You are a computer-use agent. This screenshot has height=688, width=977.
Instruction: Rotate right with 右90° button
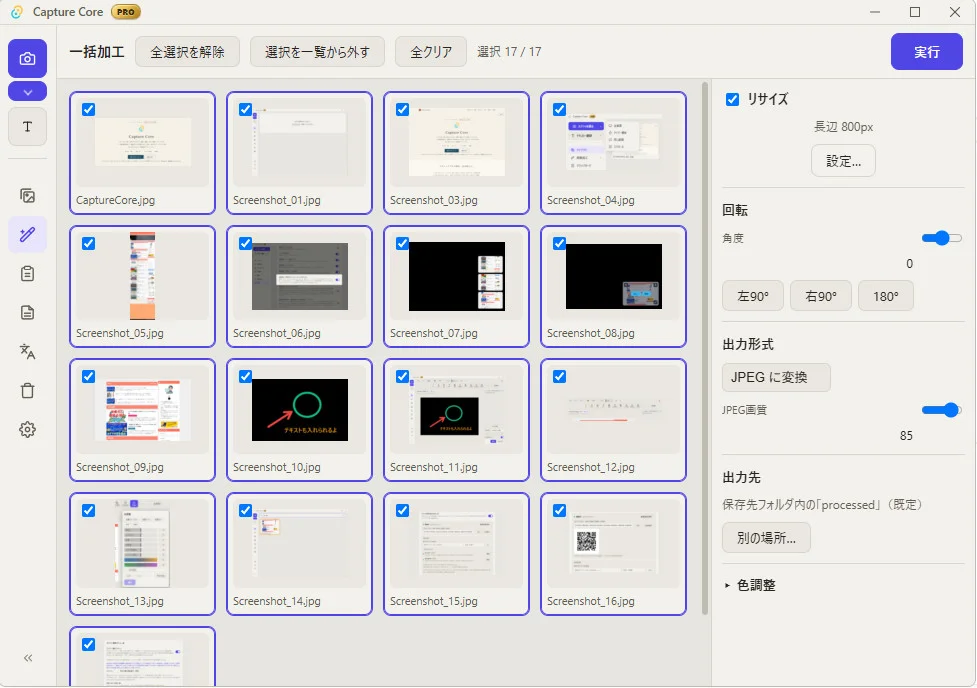click(821, 296)
